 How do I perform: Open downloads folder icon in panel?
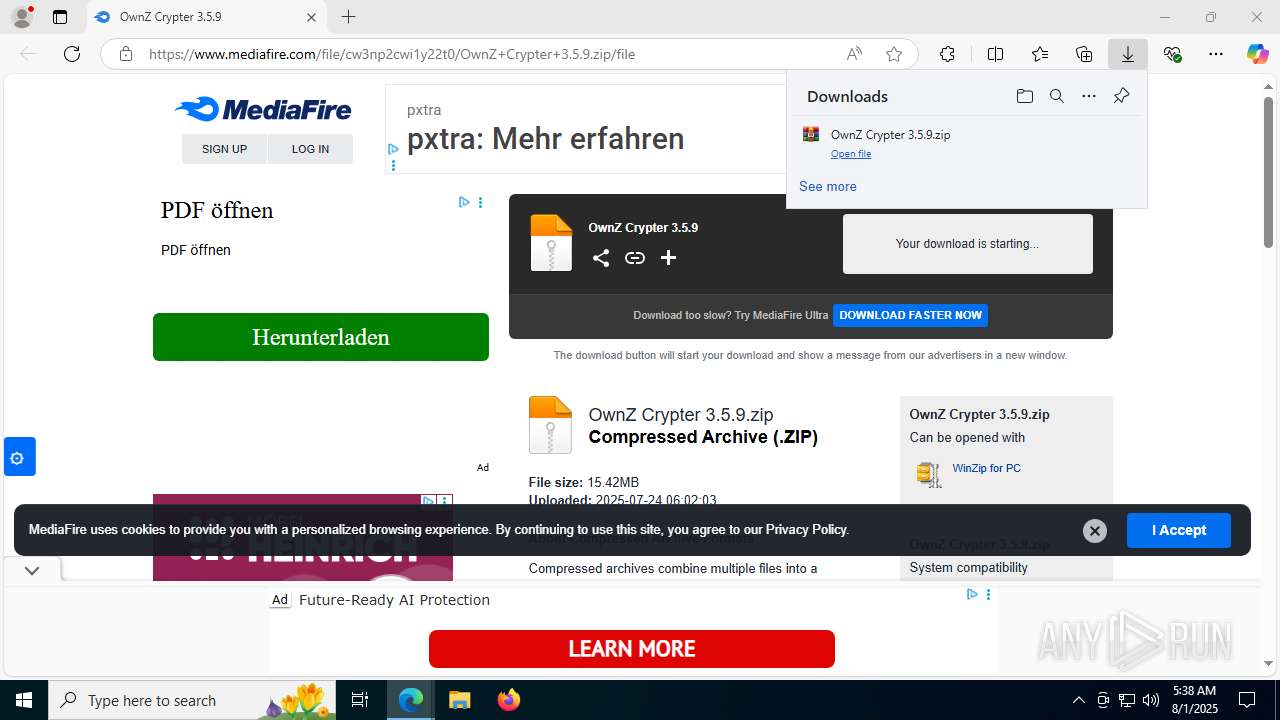coord(1024,96)
